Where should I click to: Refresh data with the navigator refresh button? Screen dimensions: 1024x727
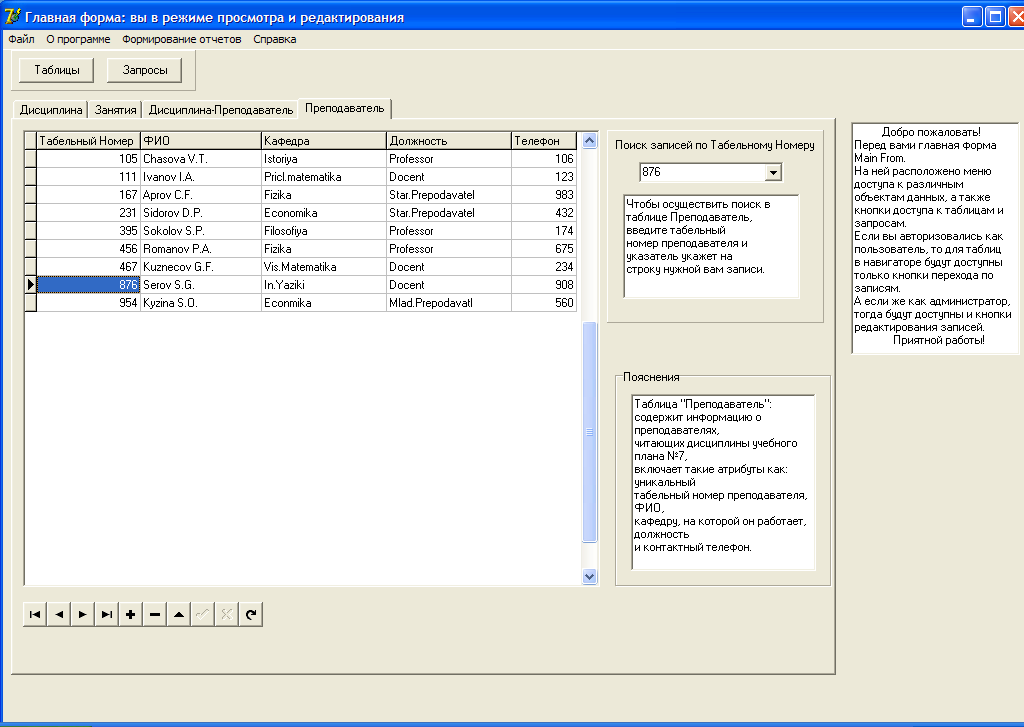(251, 614)
